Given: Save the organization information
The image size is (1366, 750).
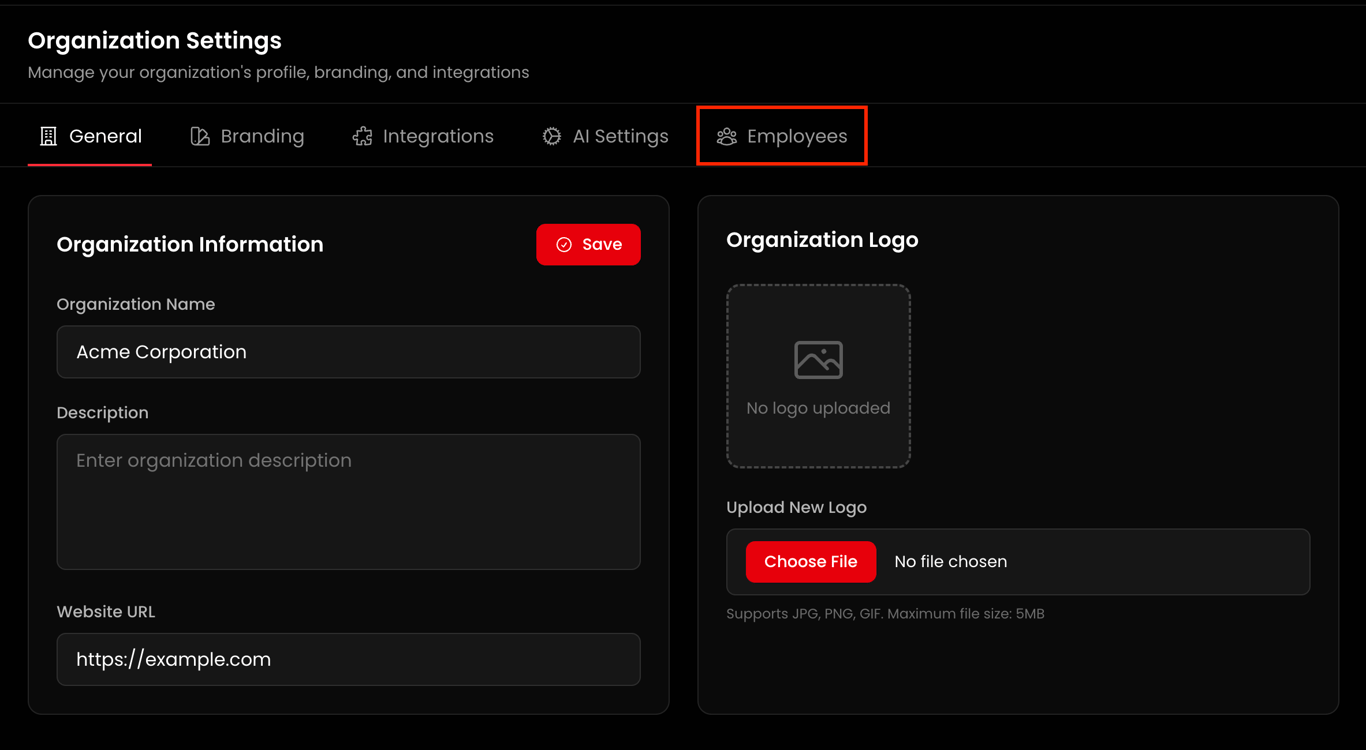Looking at the screenshot, I should click(x=588, y=245).
